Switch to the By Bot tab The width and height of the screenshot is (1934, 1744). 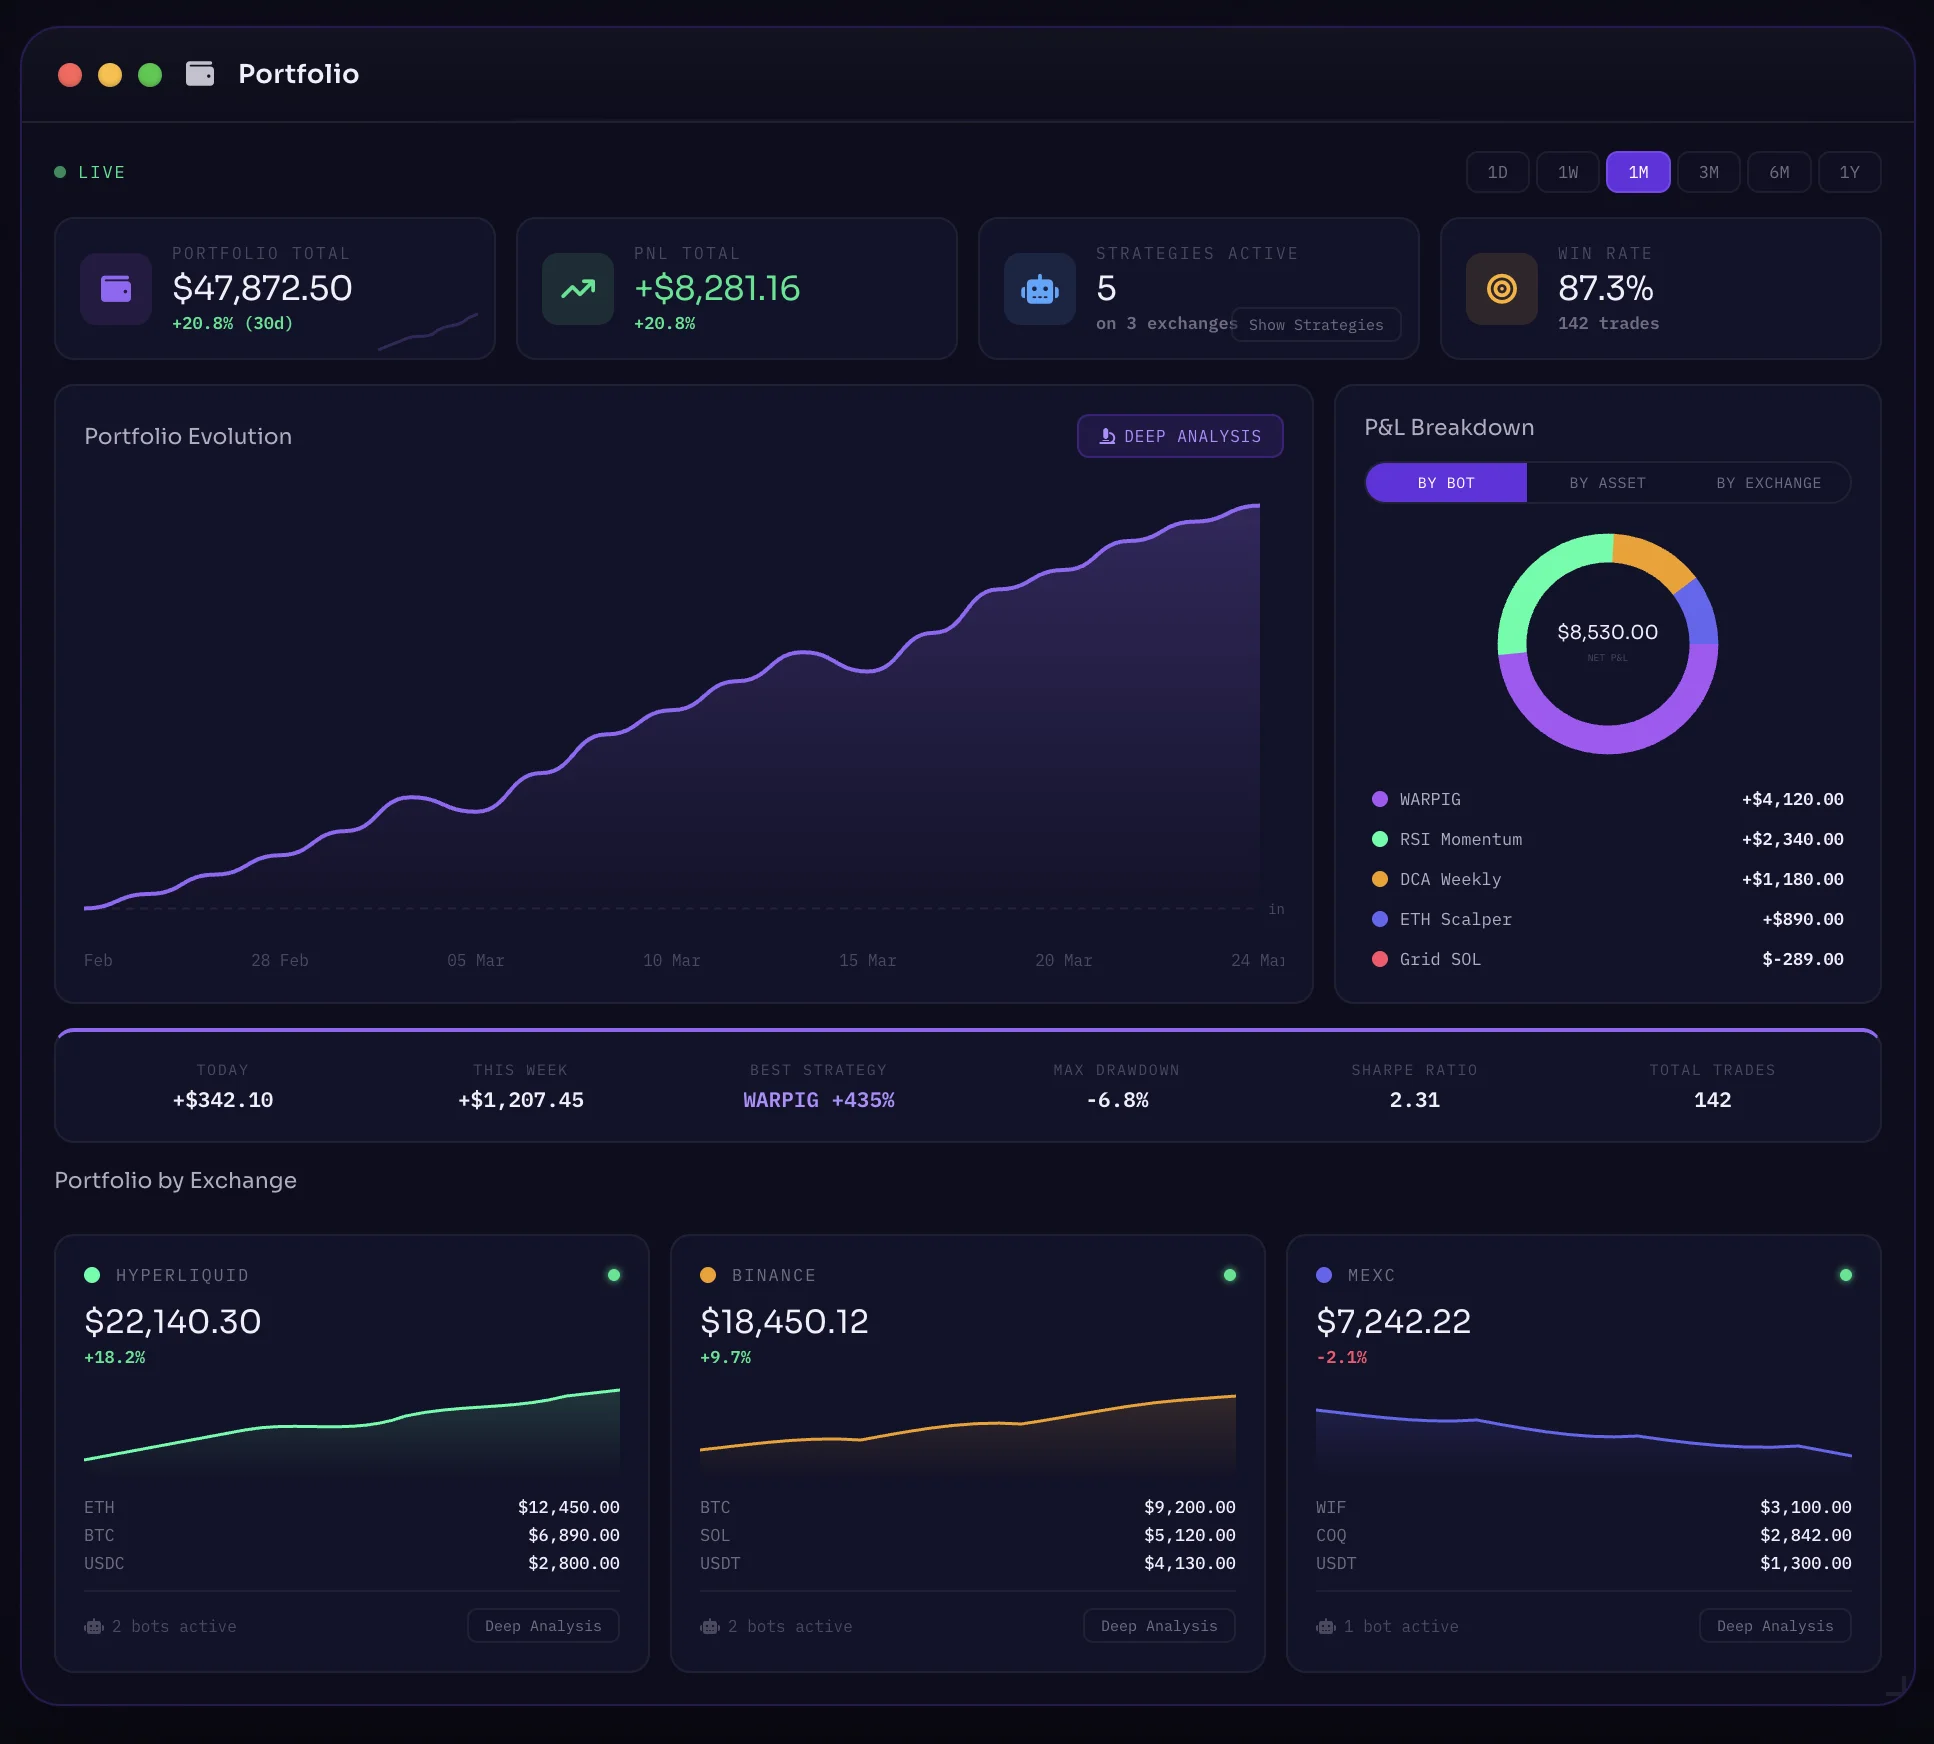click(1445, 483)
